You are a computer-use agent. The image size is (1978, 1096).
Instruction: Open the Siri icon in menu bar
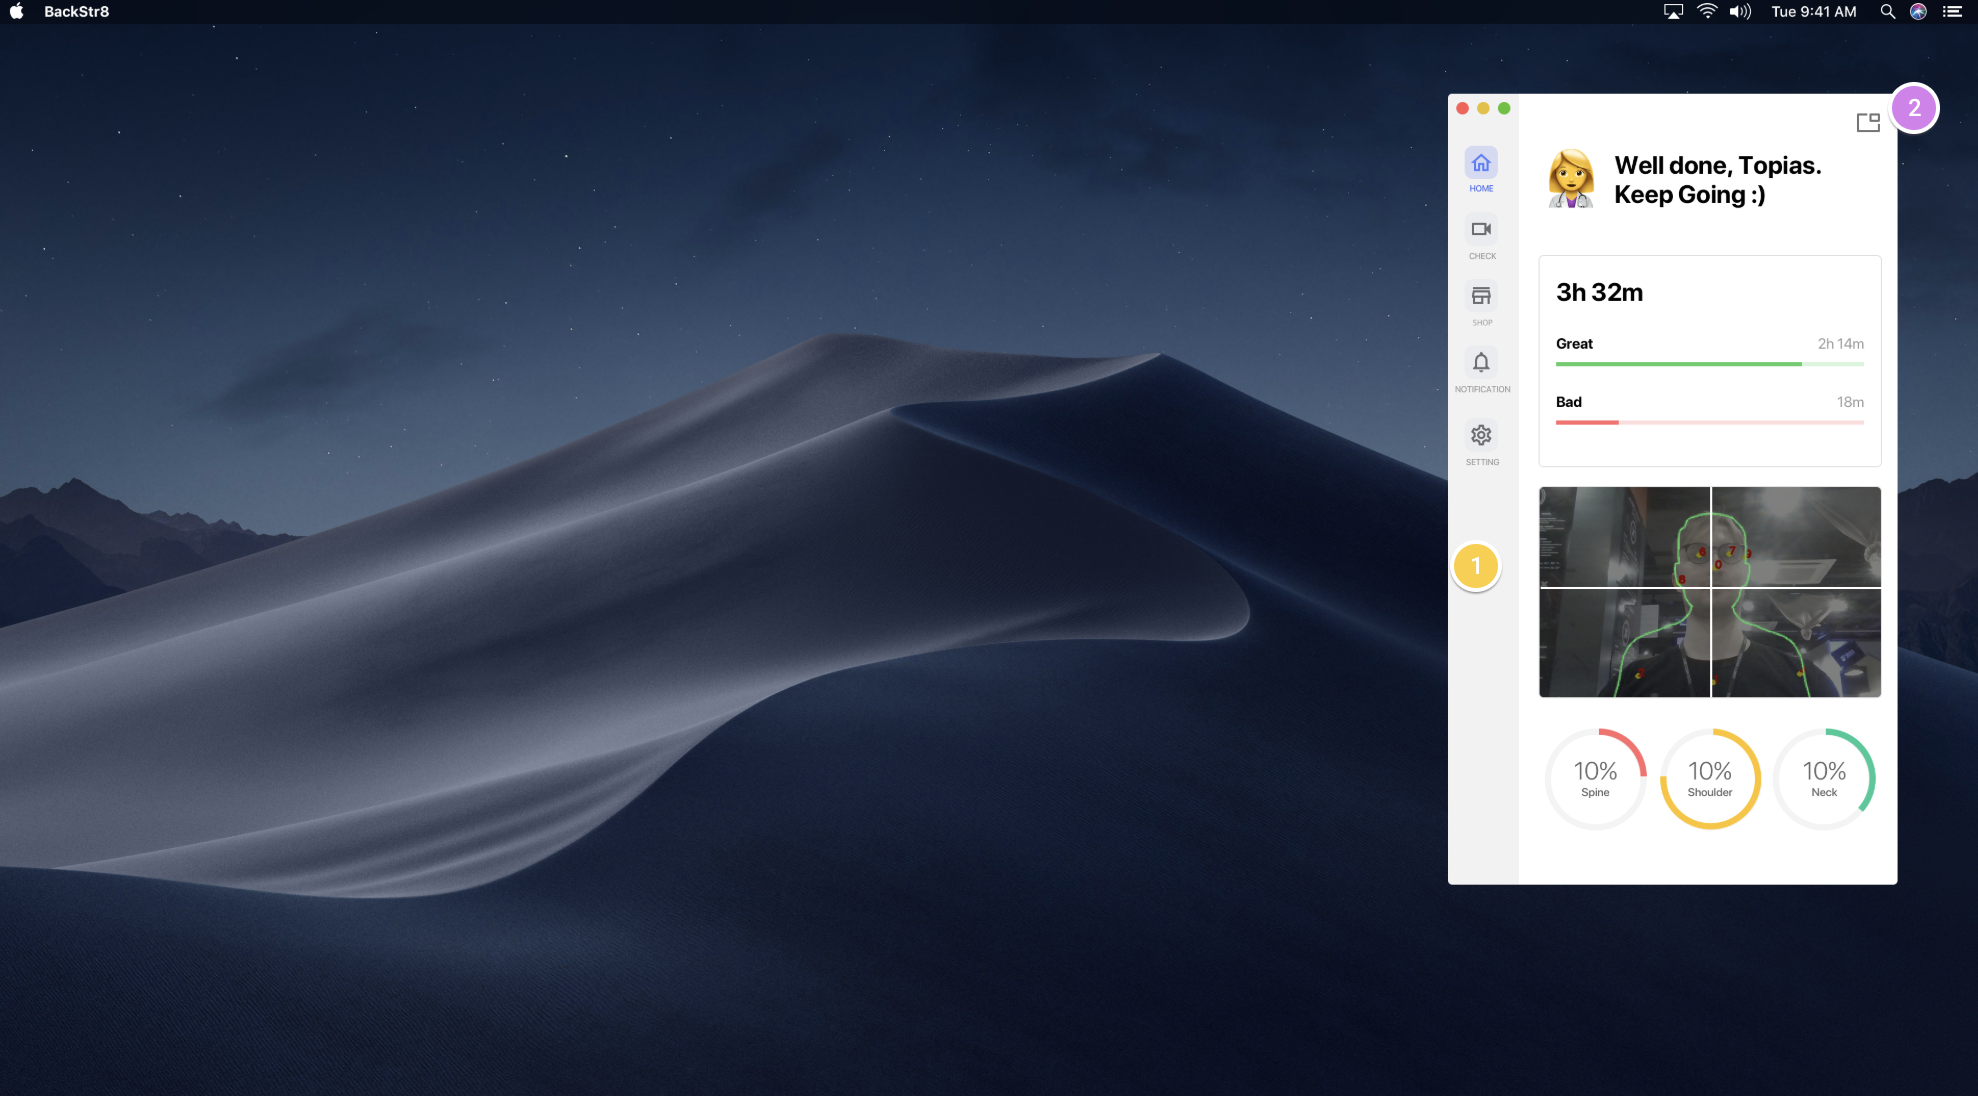click(x=1918, y=12)
